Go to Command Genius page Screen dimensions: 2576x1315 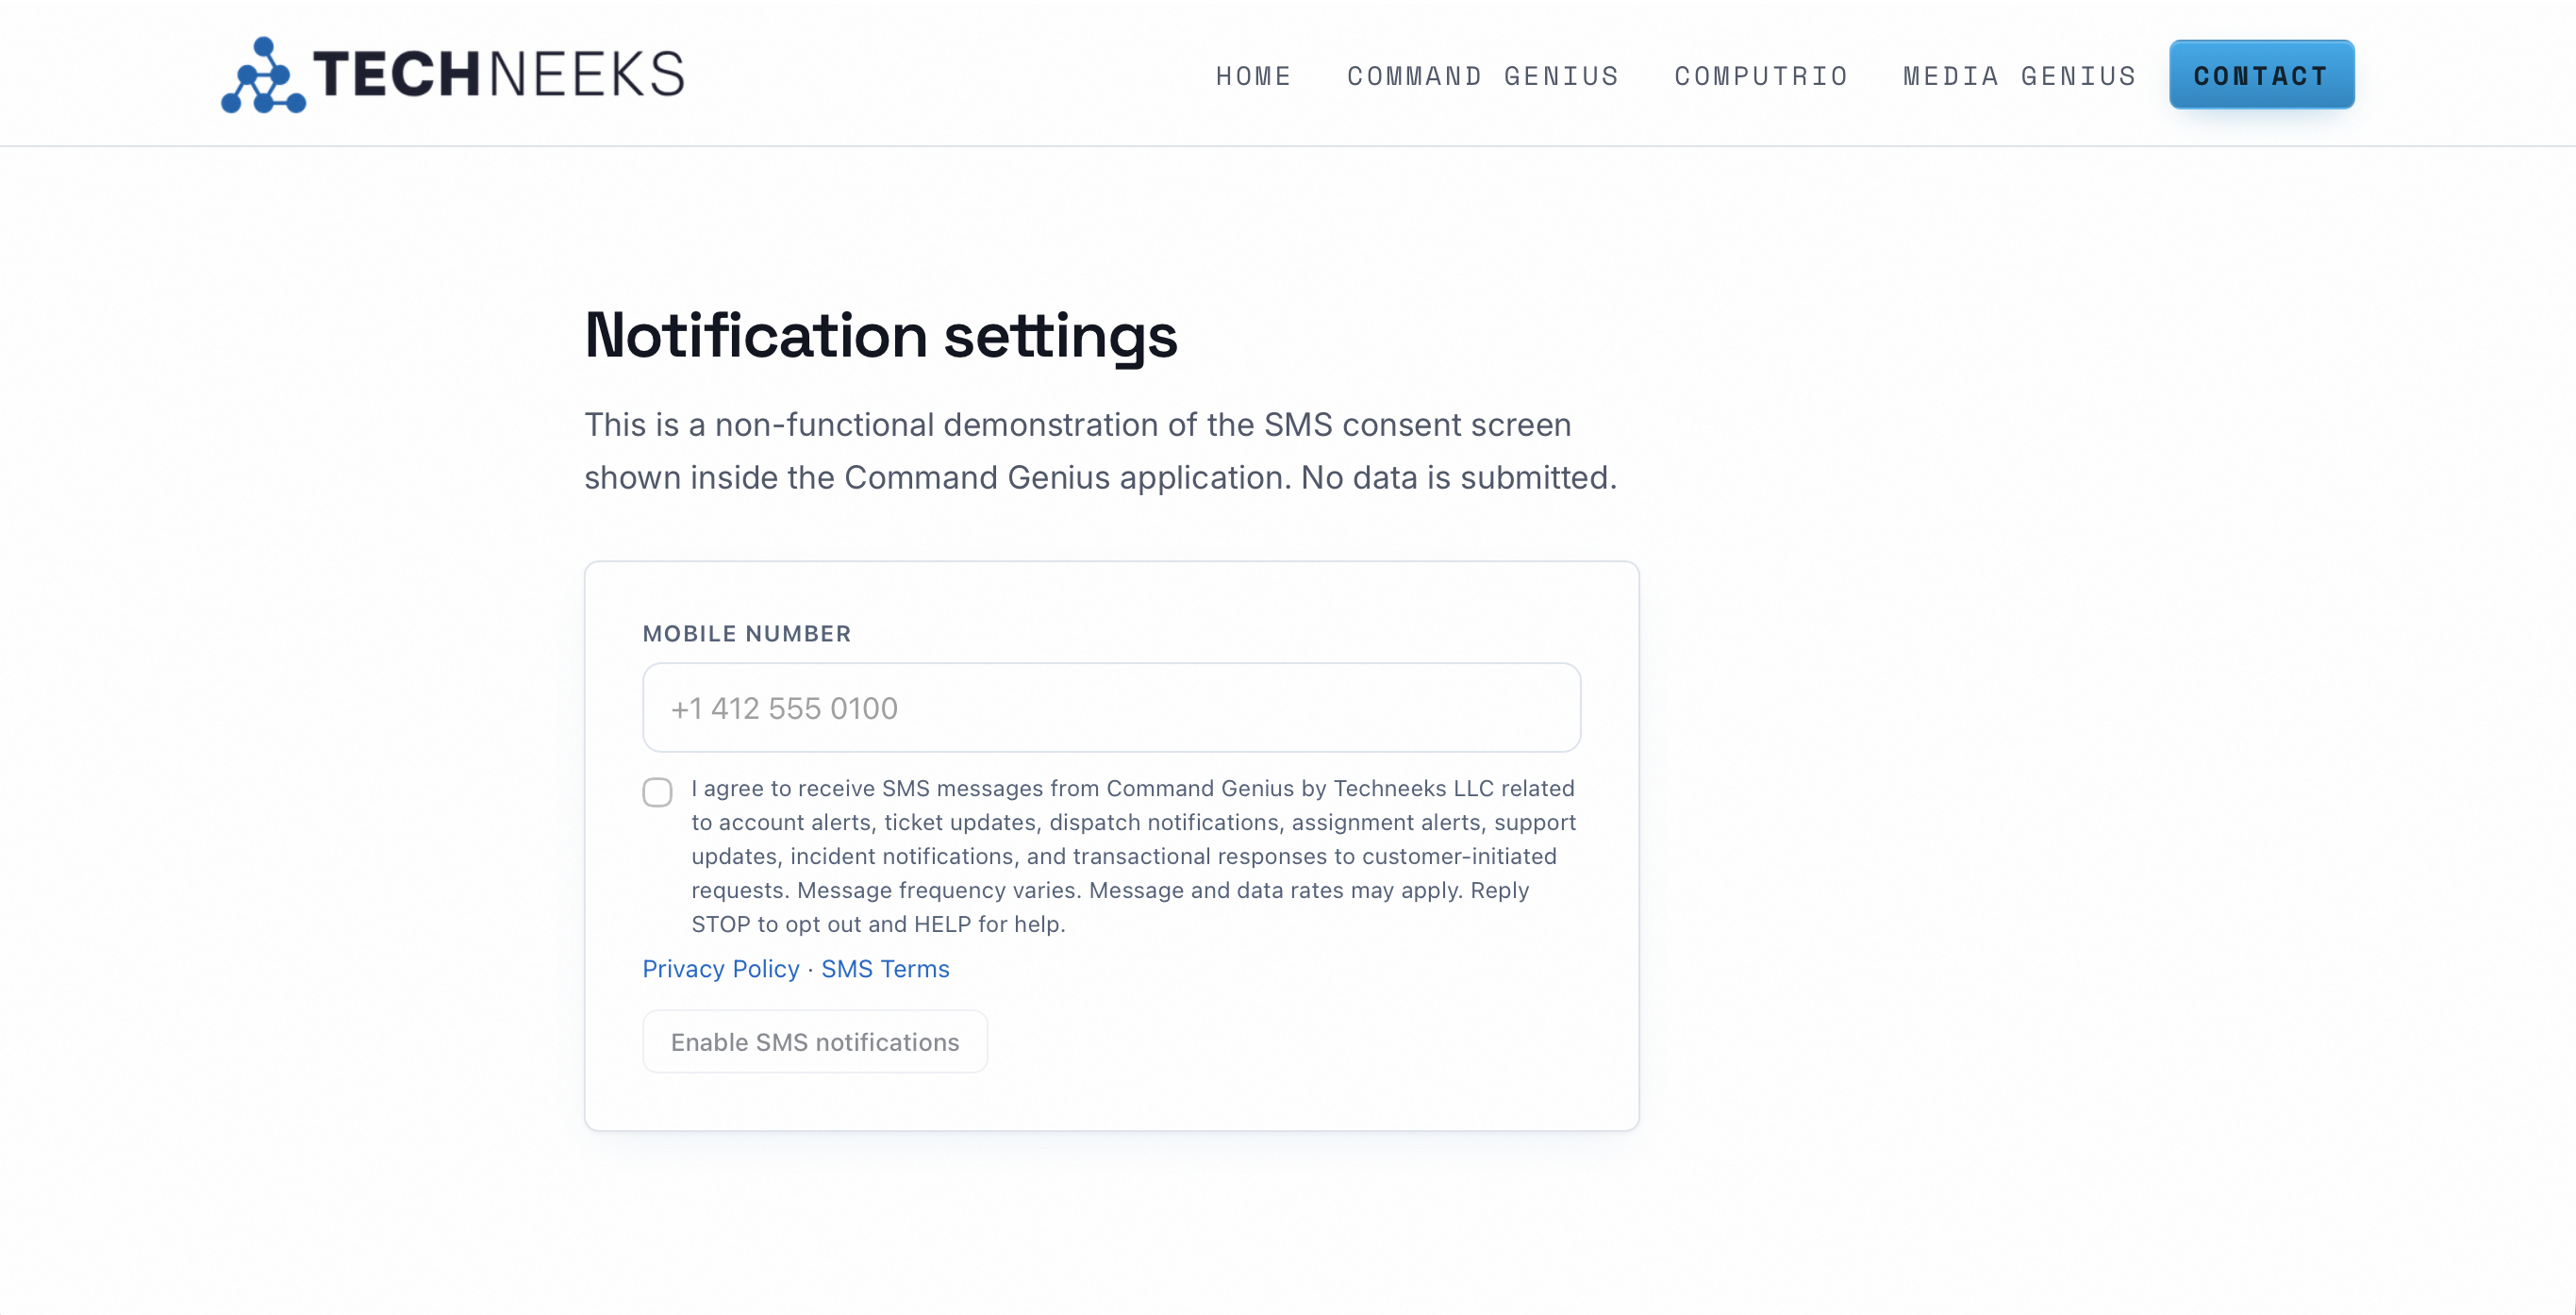[x=1483, y=76]
